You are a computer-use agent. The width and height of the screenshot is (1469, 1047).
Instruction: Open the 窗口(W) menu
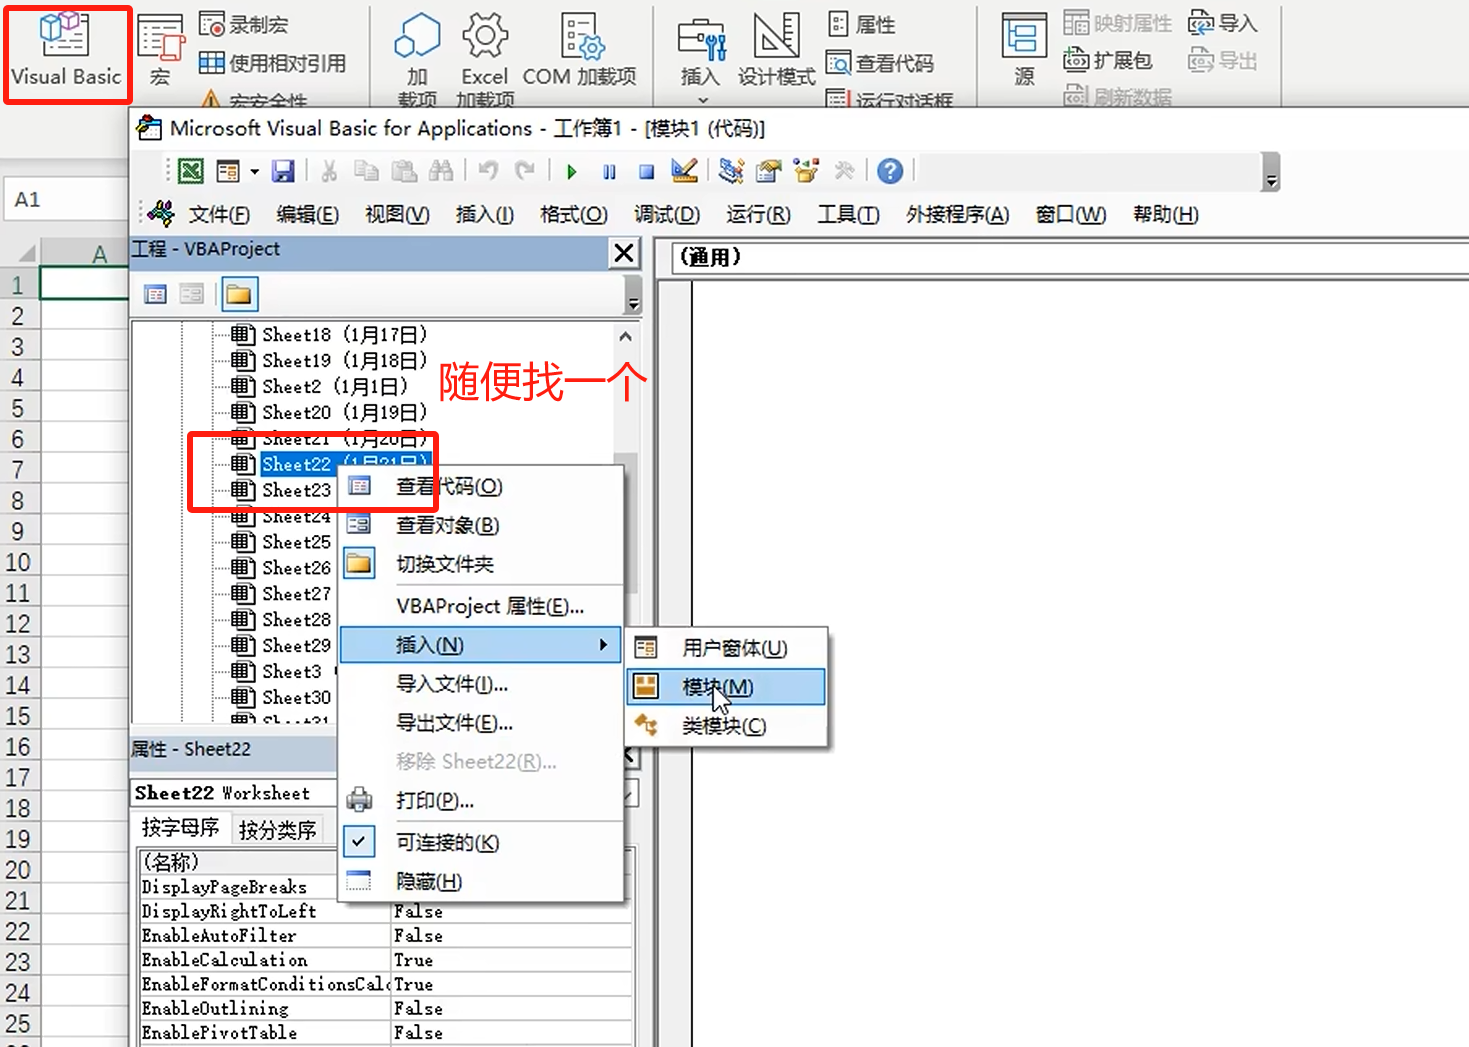(1070, 214)
